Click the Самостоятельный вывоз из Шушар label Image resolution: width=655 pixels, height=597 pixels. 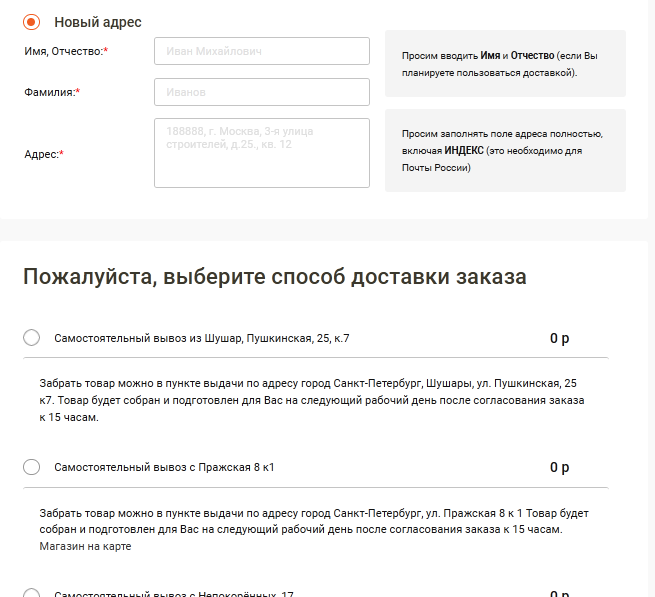click(x=201, y=339)
